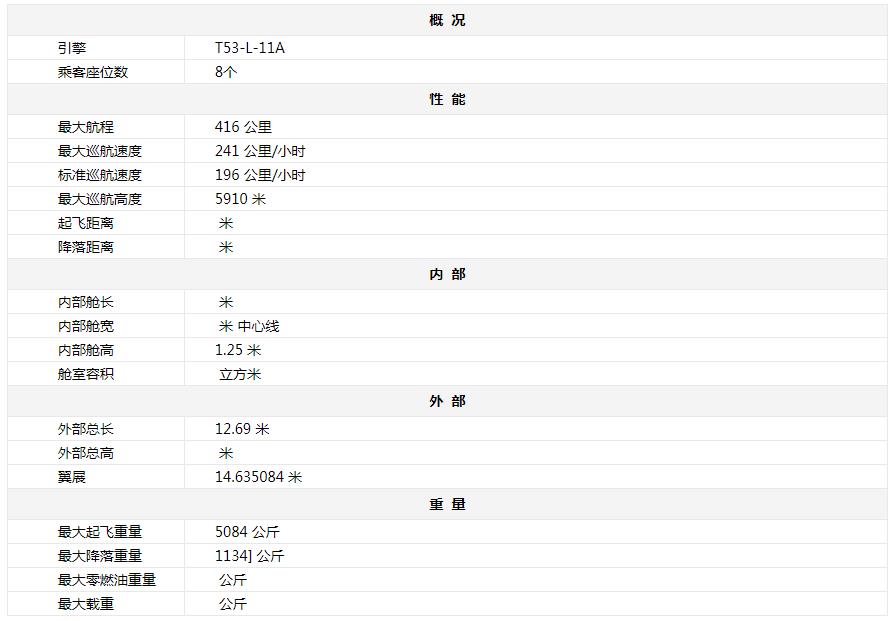The height and width of the screenshot is (621, 895).
Task: Select the 12.69 米 overall length value
Action: [x=242, y=429]
